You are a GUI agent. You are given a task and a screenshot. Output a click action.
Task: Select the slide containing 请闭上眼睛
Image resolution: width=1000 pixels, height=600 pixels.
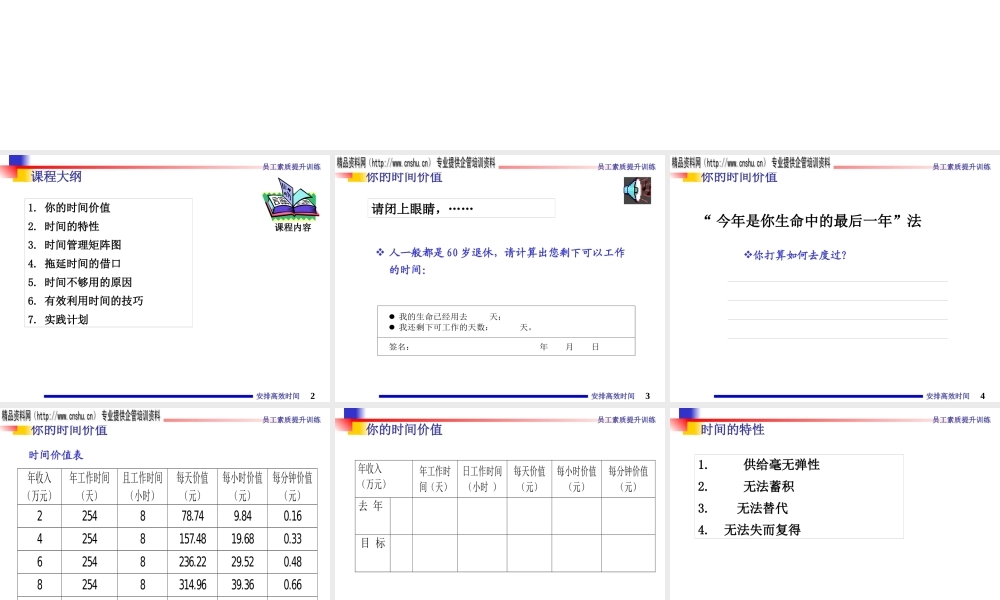(500, 277)
